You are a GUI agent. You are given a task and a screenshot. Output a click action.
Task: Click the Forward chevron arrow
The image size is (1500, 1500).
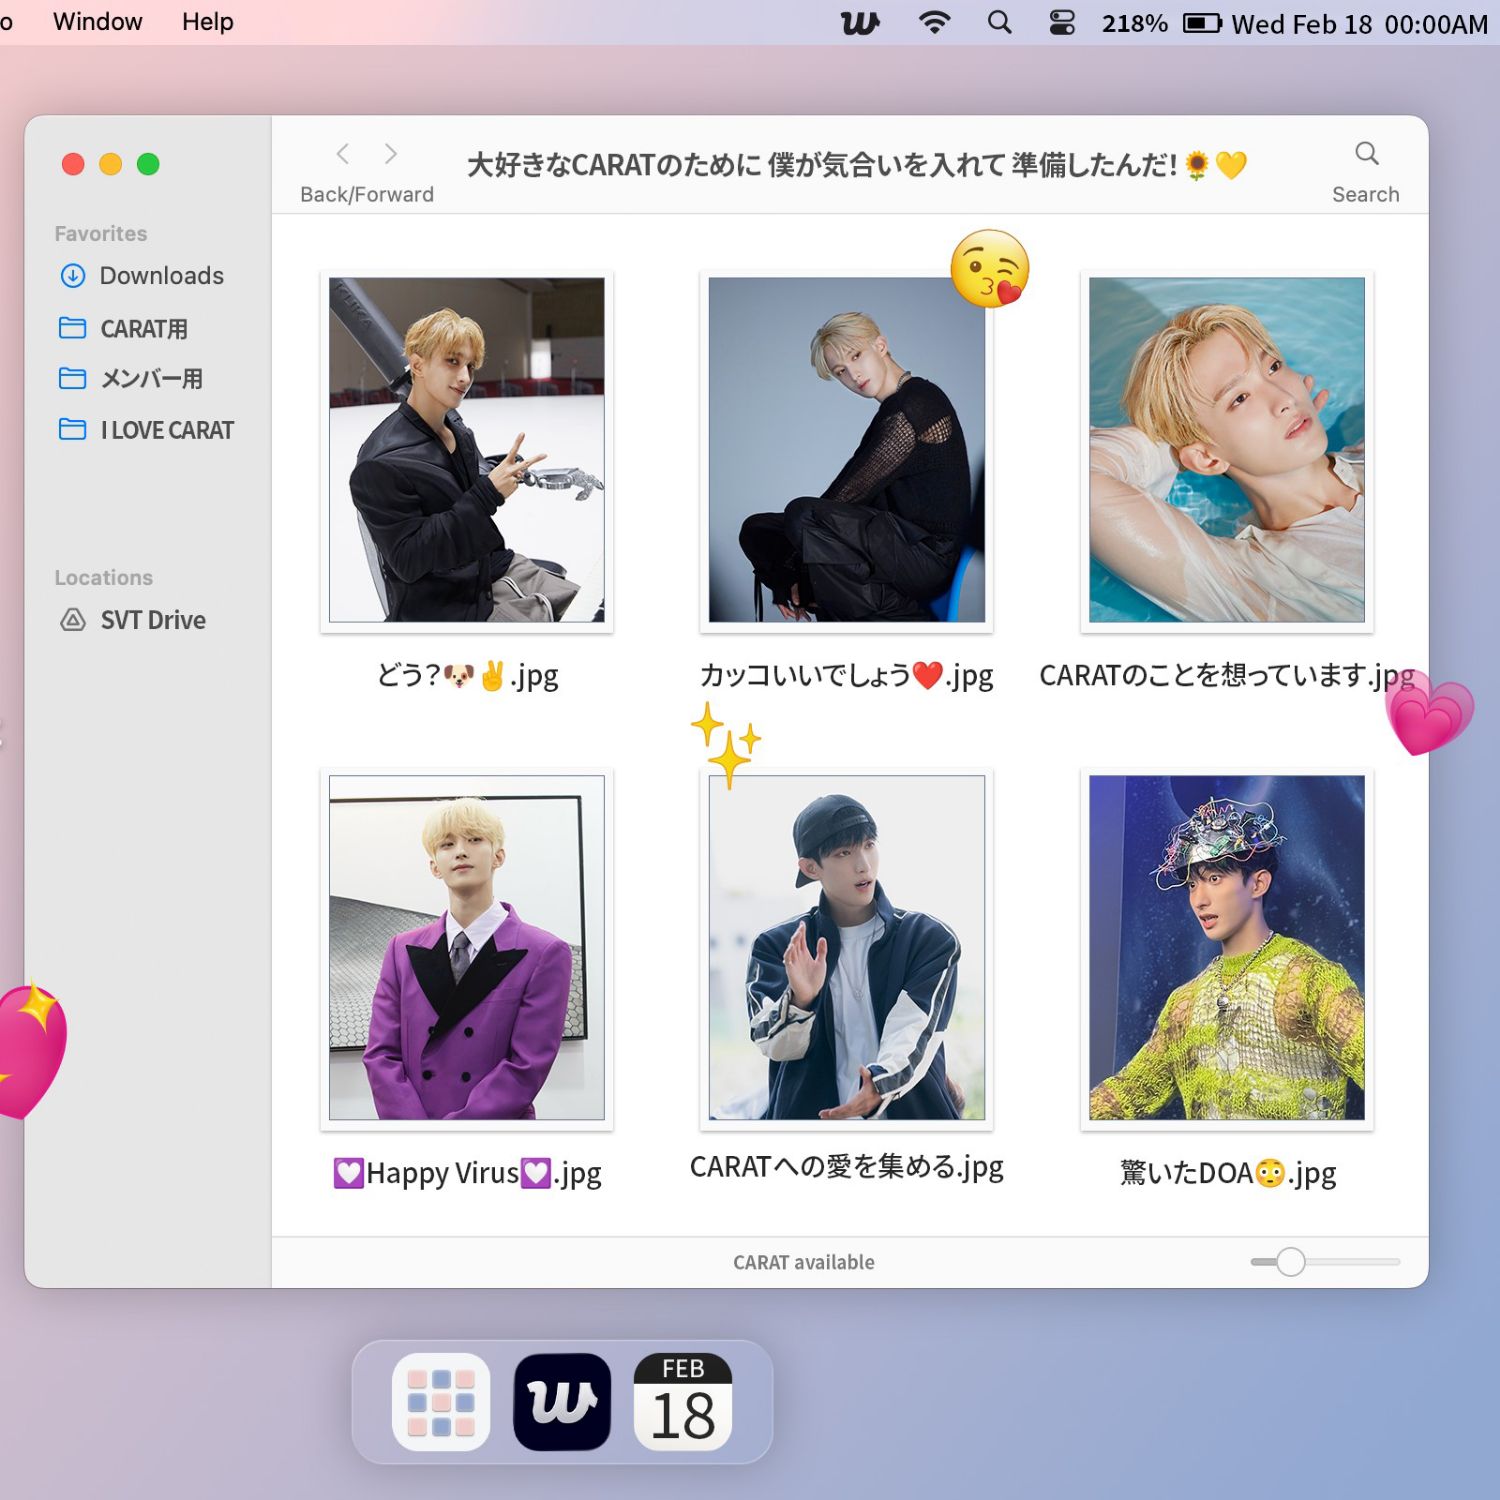(x=391, y=154)
